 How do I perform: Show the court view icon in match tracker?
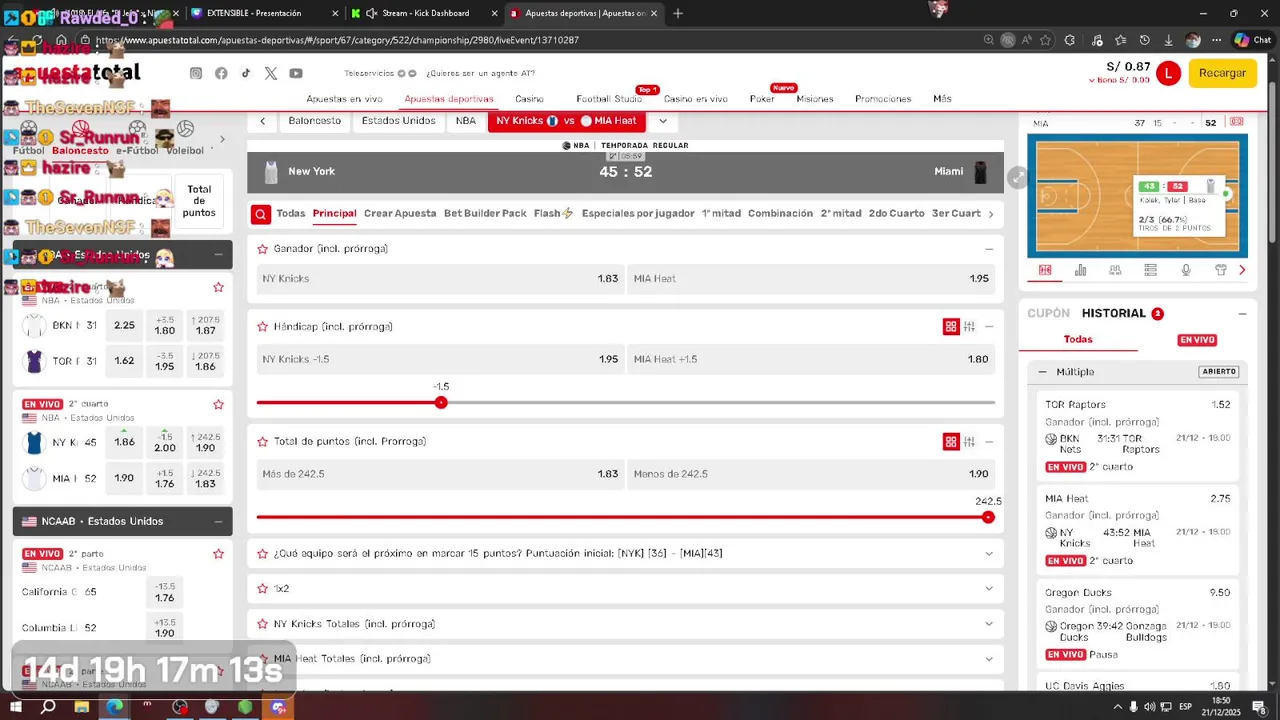(x=1045, y=270)
